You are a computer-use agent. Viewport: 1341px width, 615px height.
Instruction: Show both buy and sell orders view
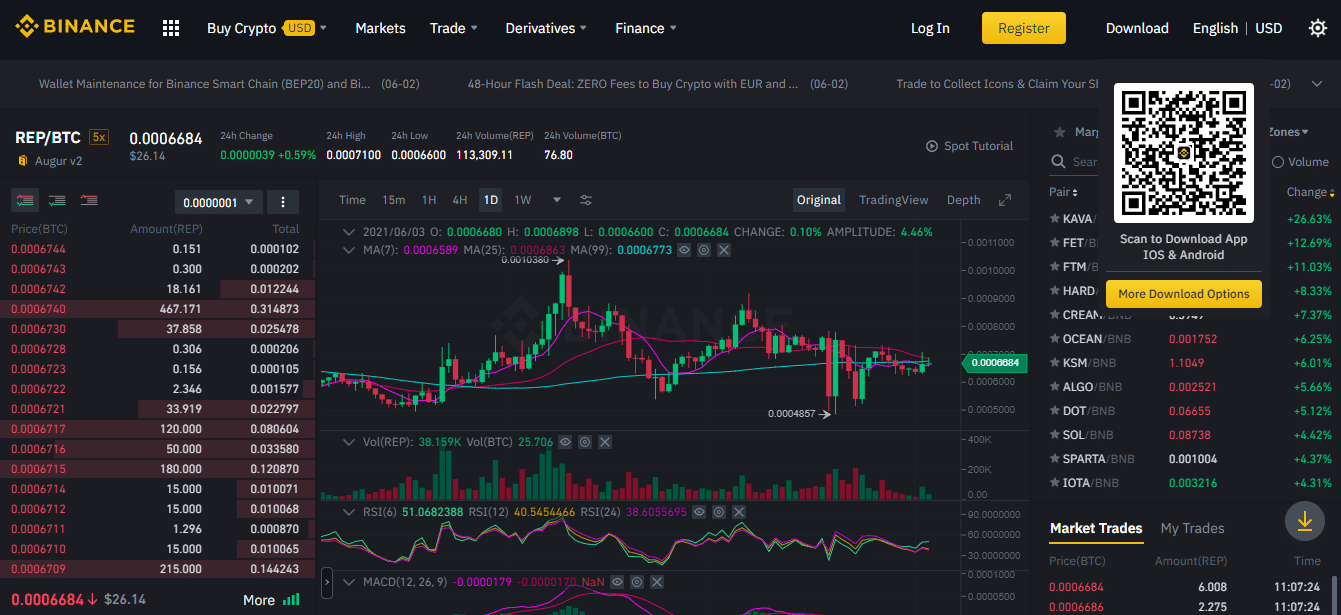[x=25, y=201]
